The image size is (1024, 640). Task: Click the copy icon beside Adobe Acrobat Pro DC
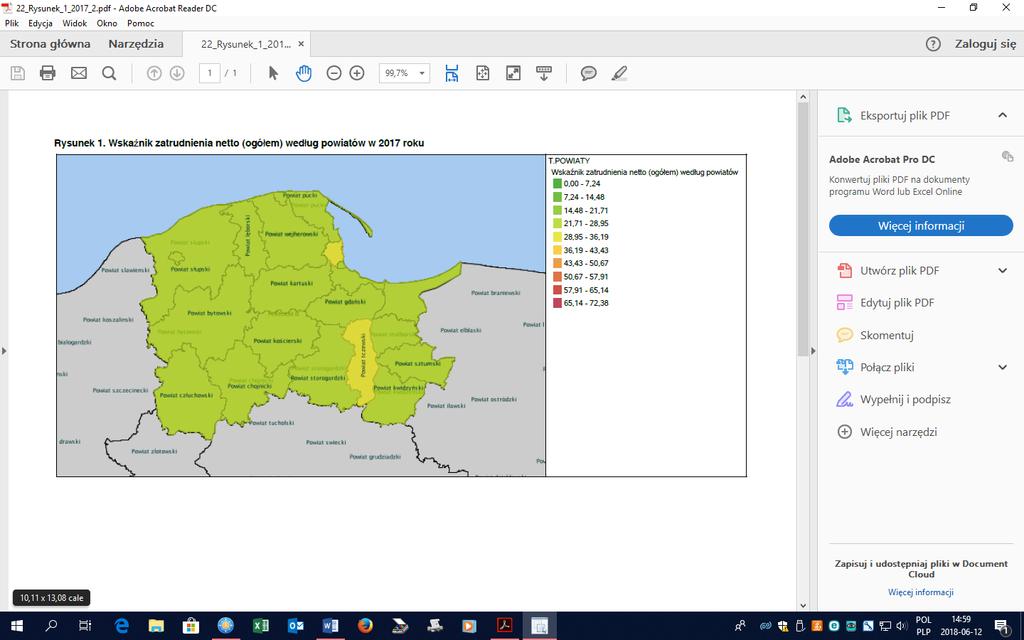[x=1007, y=156]
